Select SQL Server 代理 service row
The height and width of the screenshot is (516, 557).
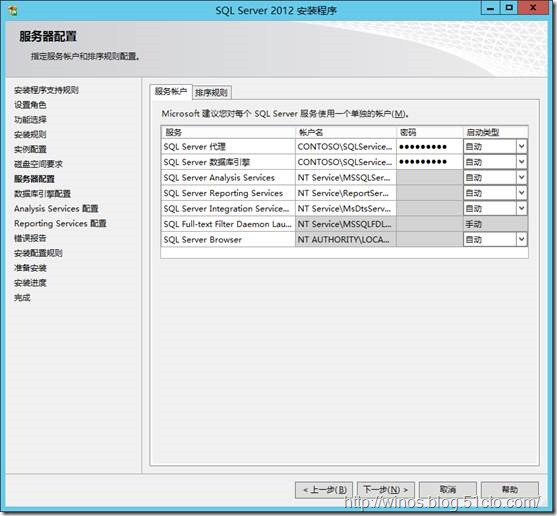tap(228, 146)
